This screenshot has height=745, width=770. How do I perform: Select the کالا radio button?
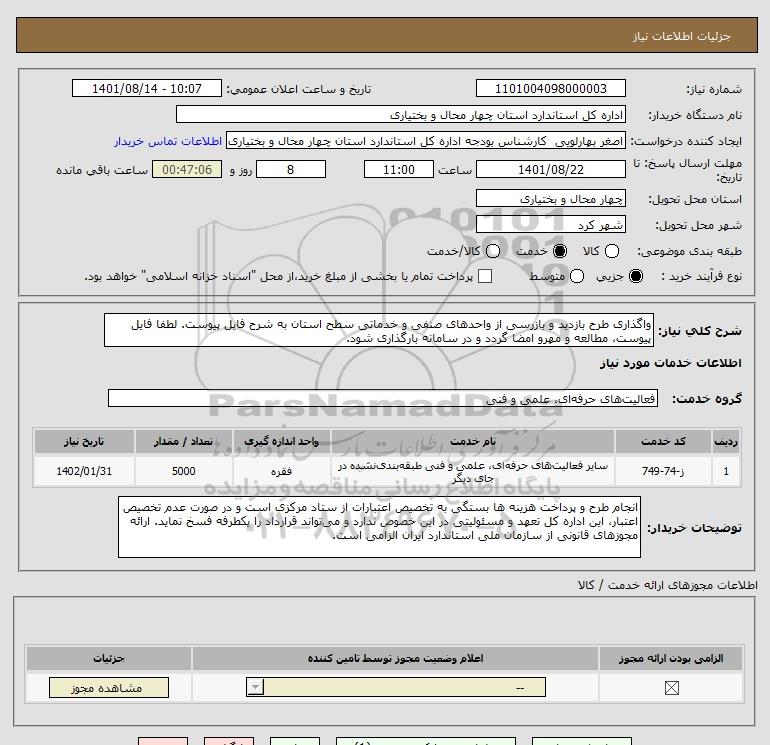point(612,251)
